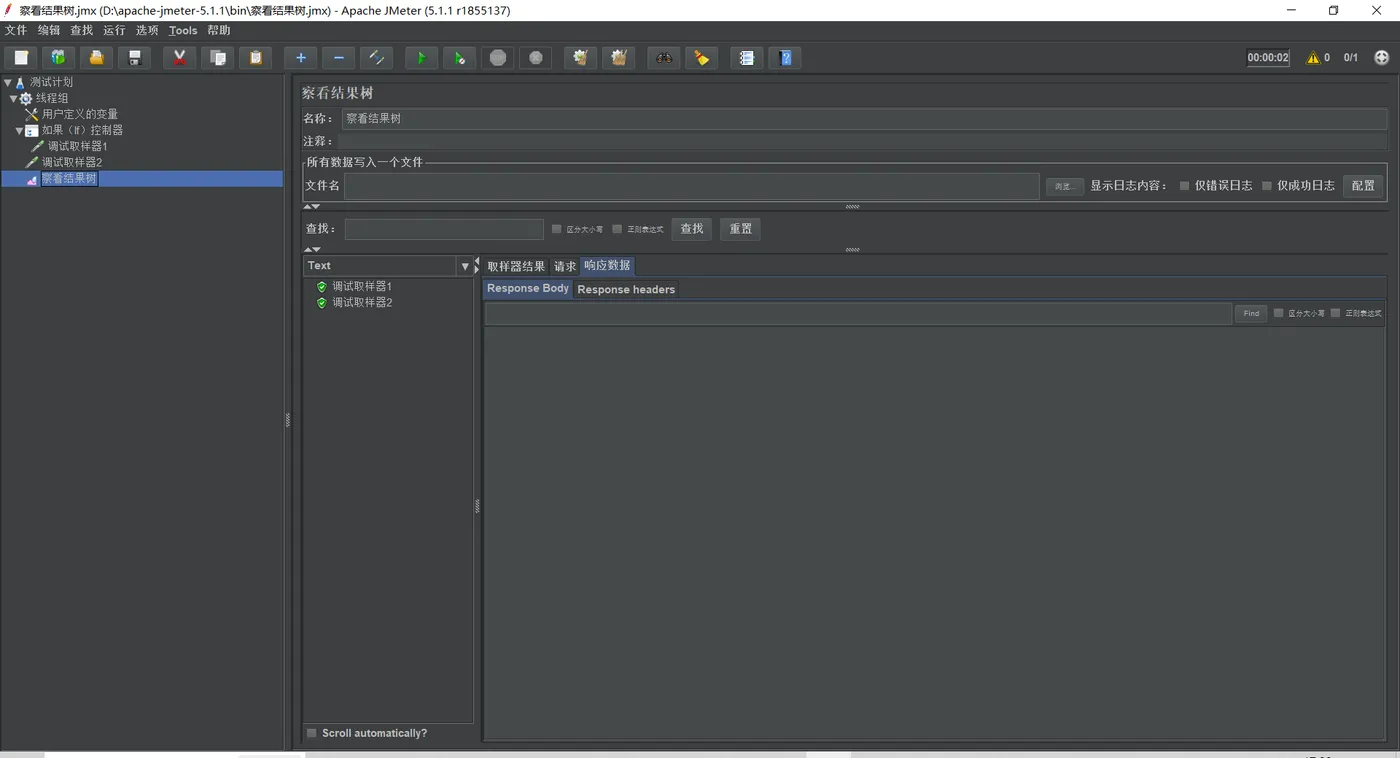The height and width of the screenshot is (758, 1400).
Task: Select 调试取样器1 in test plan tree
Action: tap(77, 146)
